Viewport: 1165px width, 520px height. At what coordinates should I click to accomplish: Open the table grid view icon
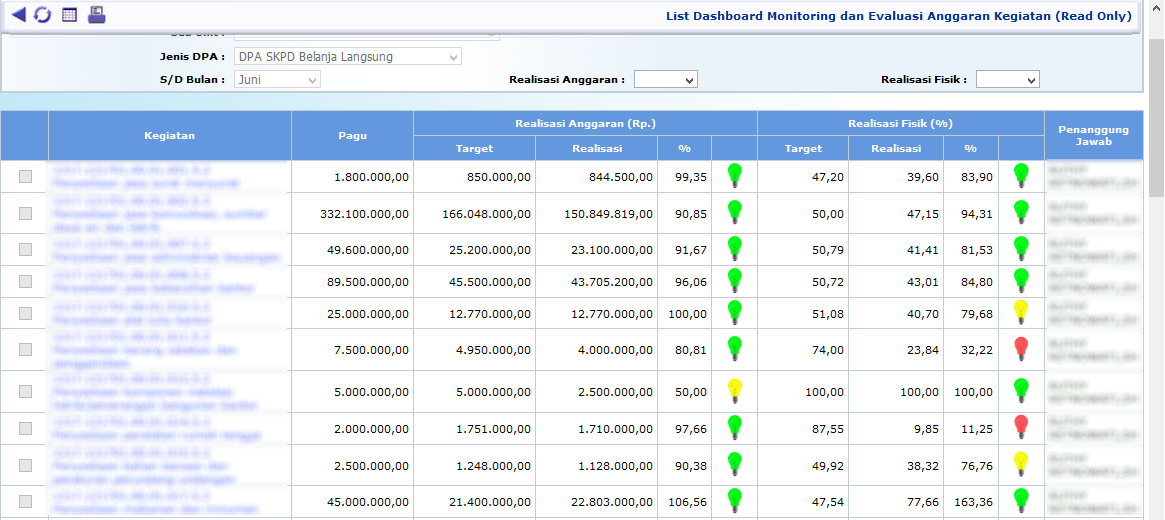point(69,15)
